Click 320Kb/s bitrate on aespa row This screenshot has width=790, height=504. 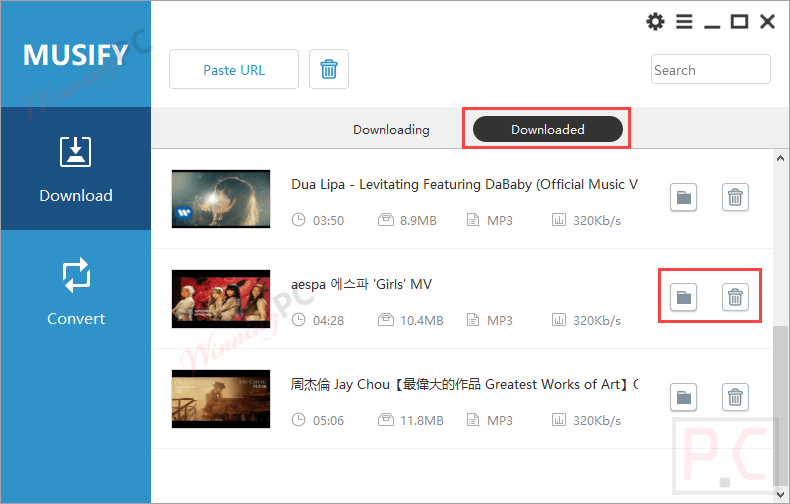(x=597, y=321)
